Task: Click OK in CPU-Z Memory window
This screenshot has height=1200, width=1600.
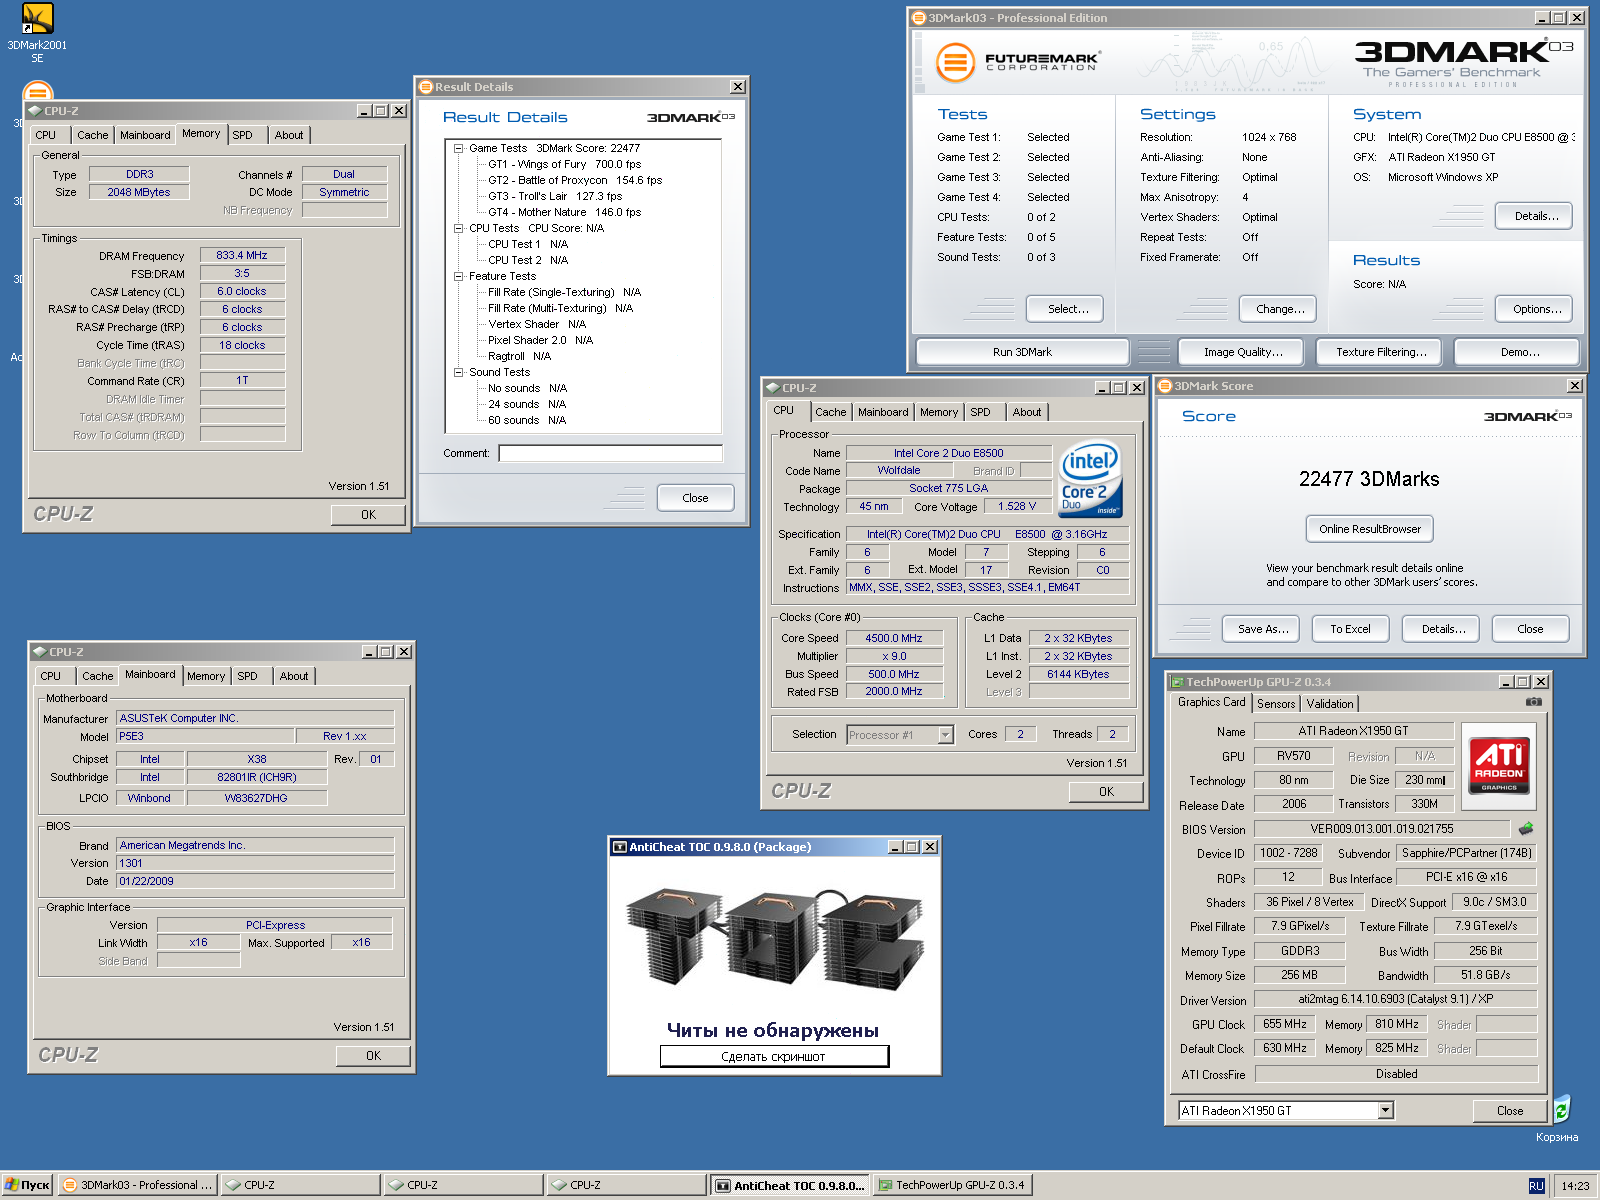Action: tap(368, 515)
